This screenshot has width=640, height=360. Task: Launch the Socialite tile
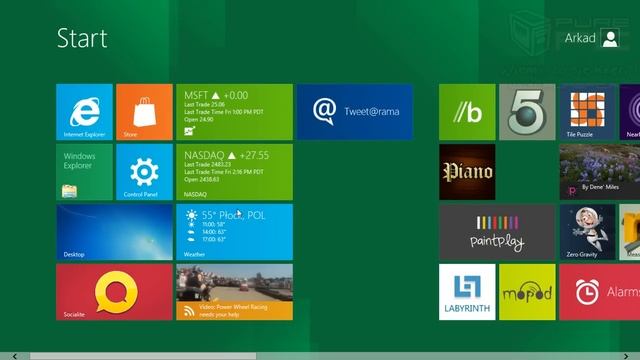coord(114,292)
